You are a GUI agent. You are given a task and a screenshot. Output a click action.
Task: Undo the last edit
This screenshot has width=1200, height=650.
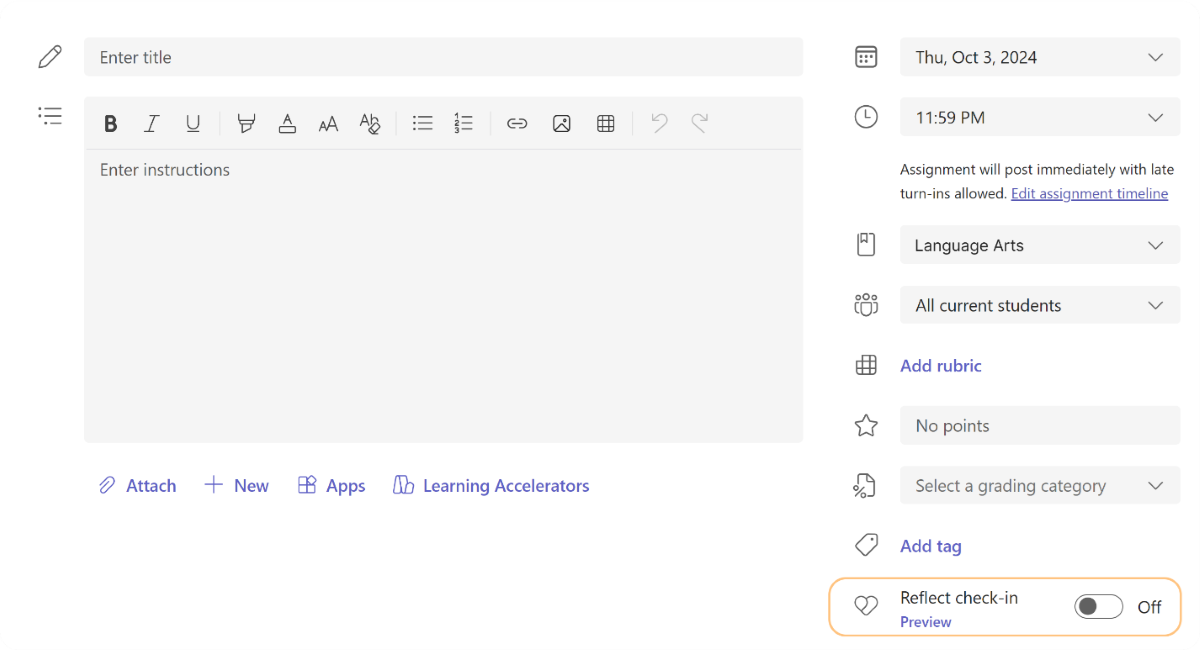coord(659,123)
